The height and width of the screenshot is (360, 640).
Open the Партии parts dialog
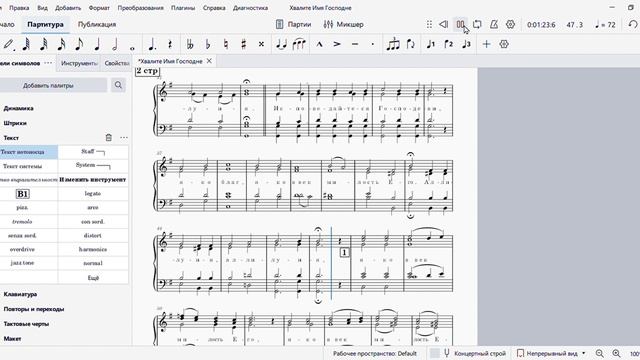coord(293,24)
